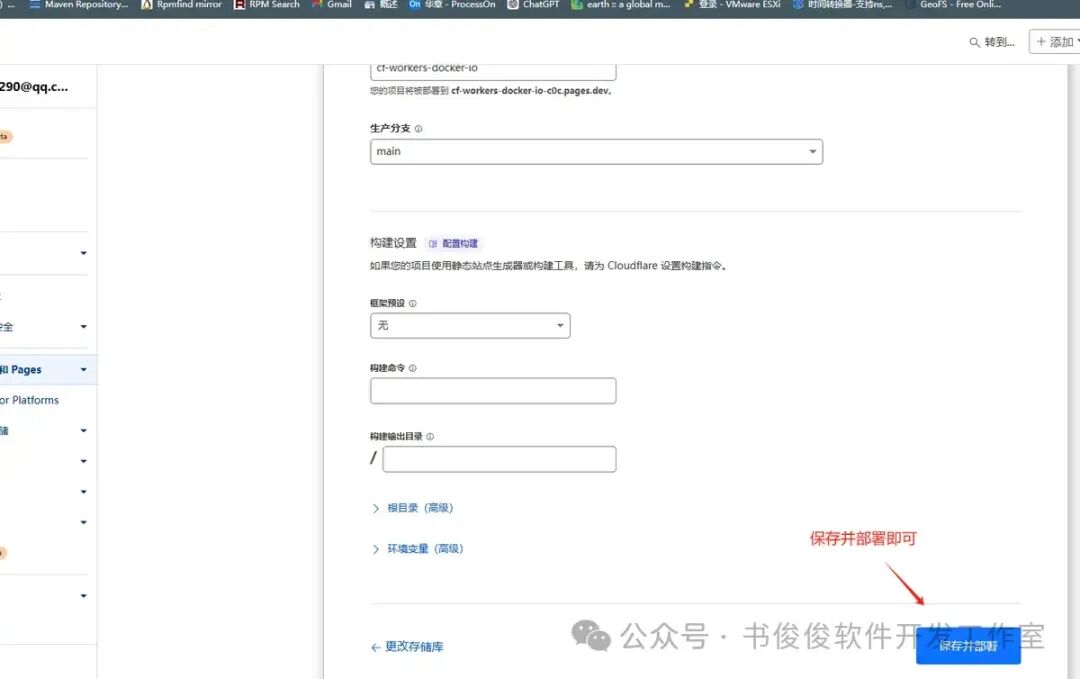Open the VMware ESXi login bookmark
1080x679 pixels.
pos(731,4)
